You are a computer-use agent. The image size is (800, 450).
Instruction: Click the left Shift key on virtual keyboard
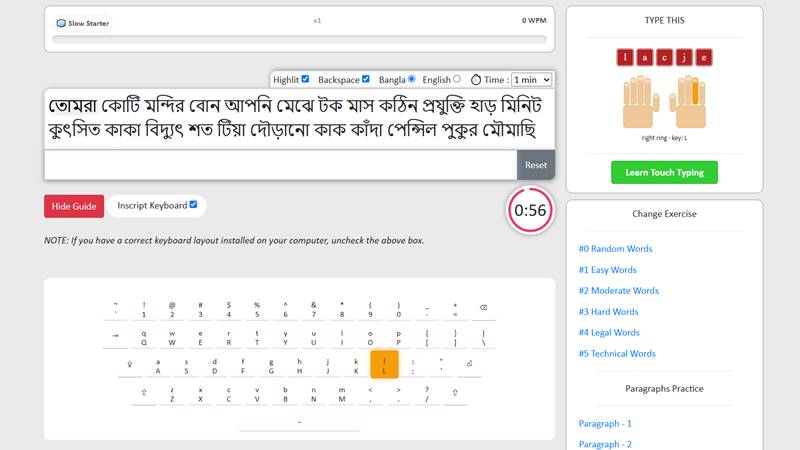(x=144, y=392)
